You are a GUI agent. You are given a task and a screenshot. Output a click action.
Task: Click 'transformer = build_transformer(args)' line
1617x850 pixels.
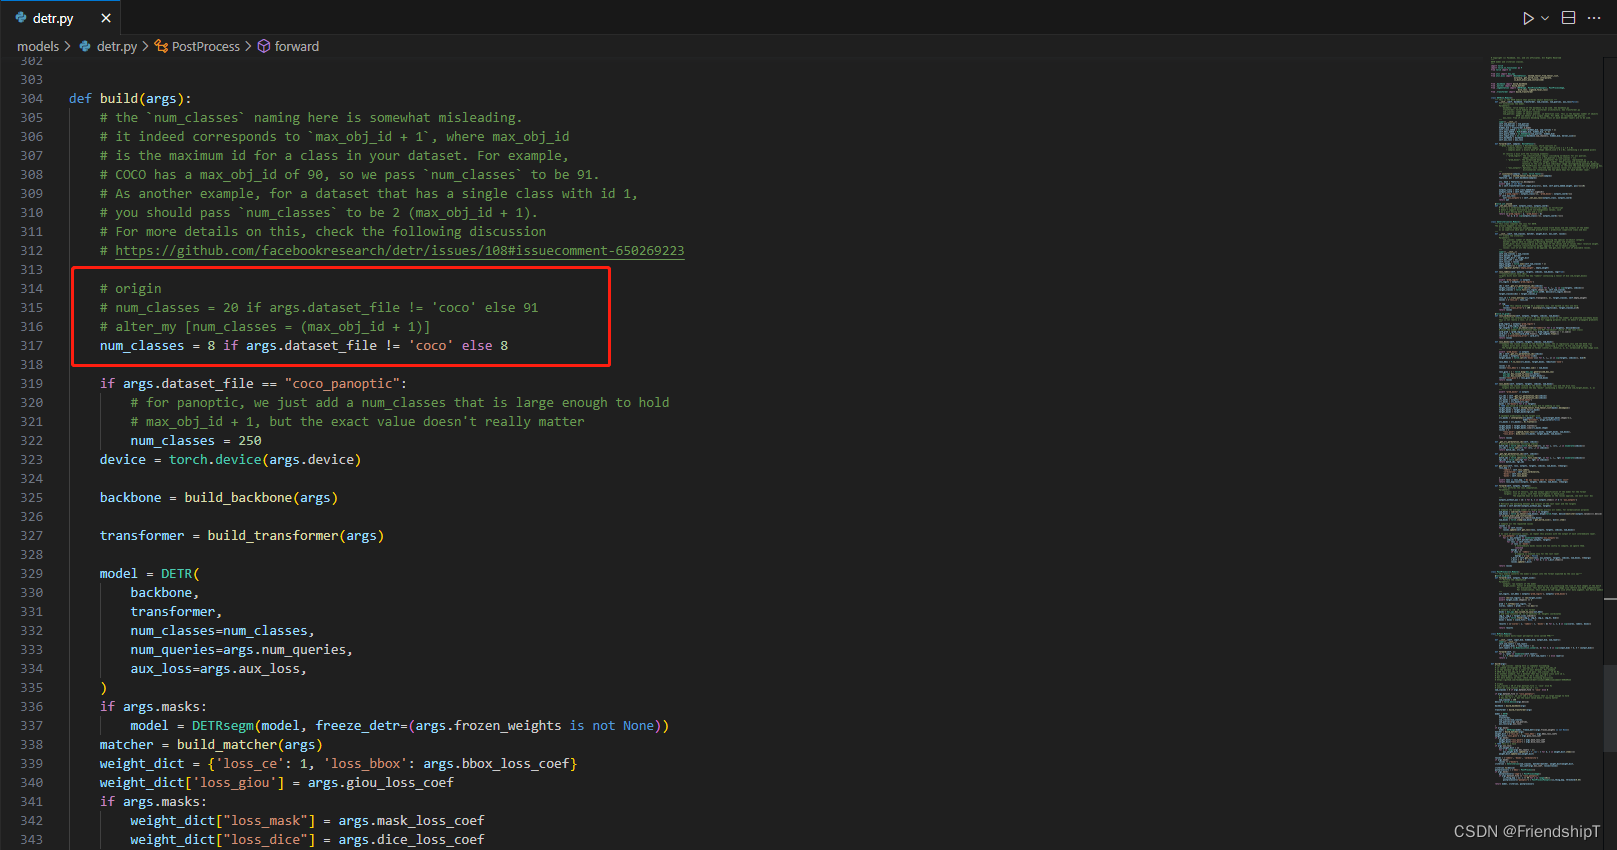(x=242, y=536)
